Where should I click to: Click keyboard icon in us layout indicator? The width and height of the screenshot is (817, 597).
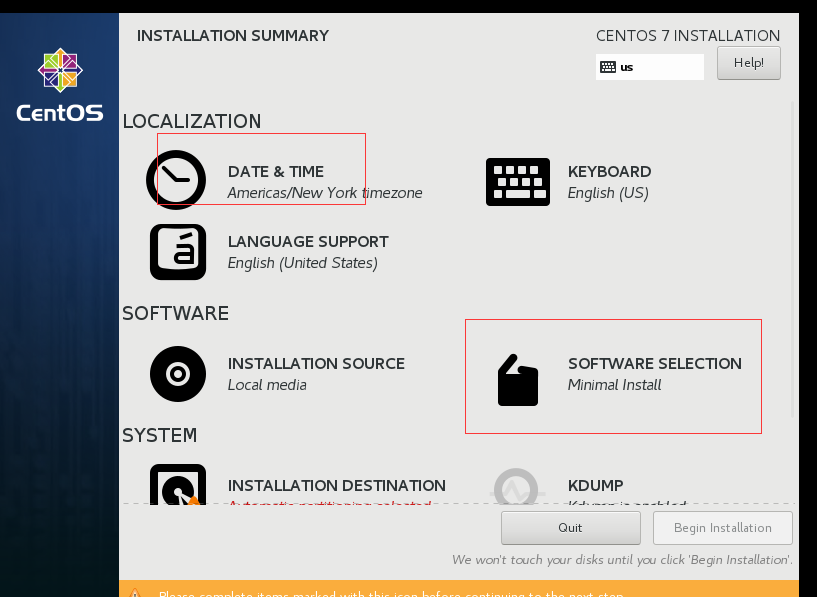pos(608,67)
